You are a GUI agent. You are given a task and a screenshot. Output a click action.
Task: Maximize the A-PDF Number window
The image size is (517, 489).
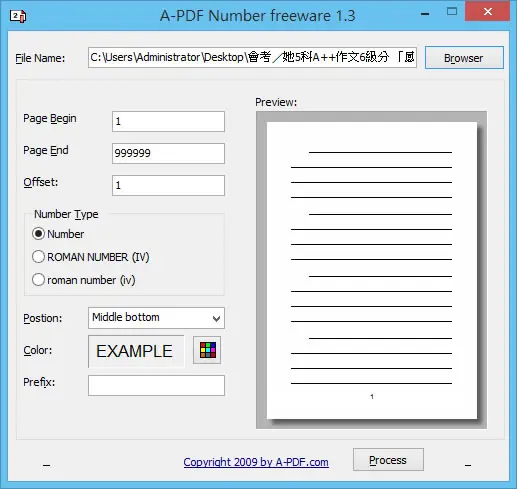(452, 12)
